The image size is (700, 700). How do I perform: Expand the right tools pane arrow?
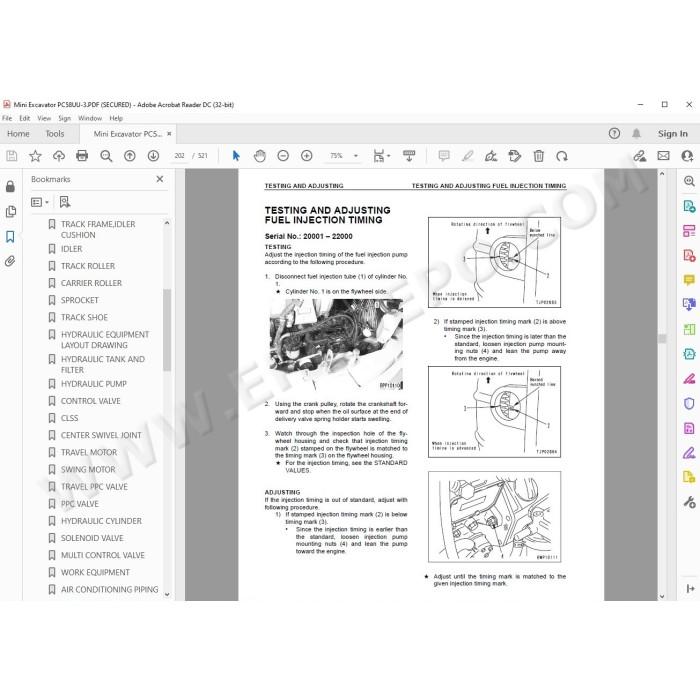click(x=690, y=589)
